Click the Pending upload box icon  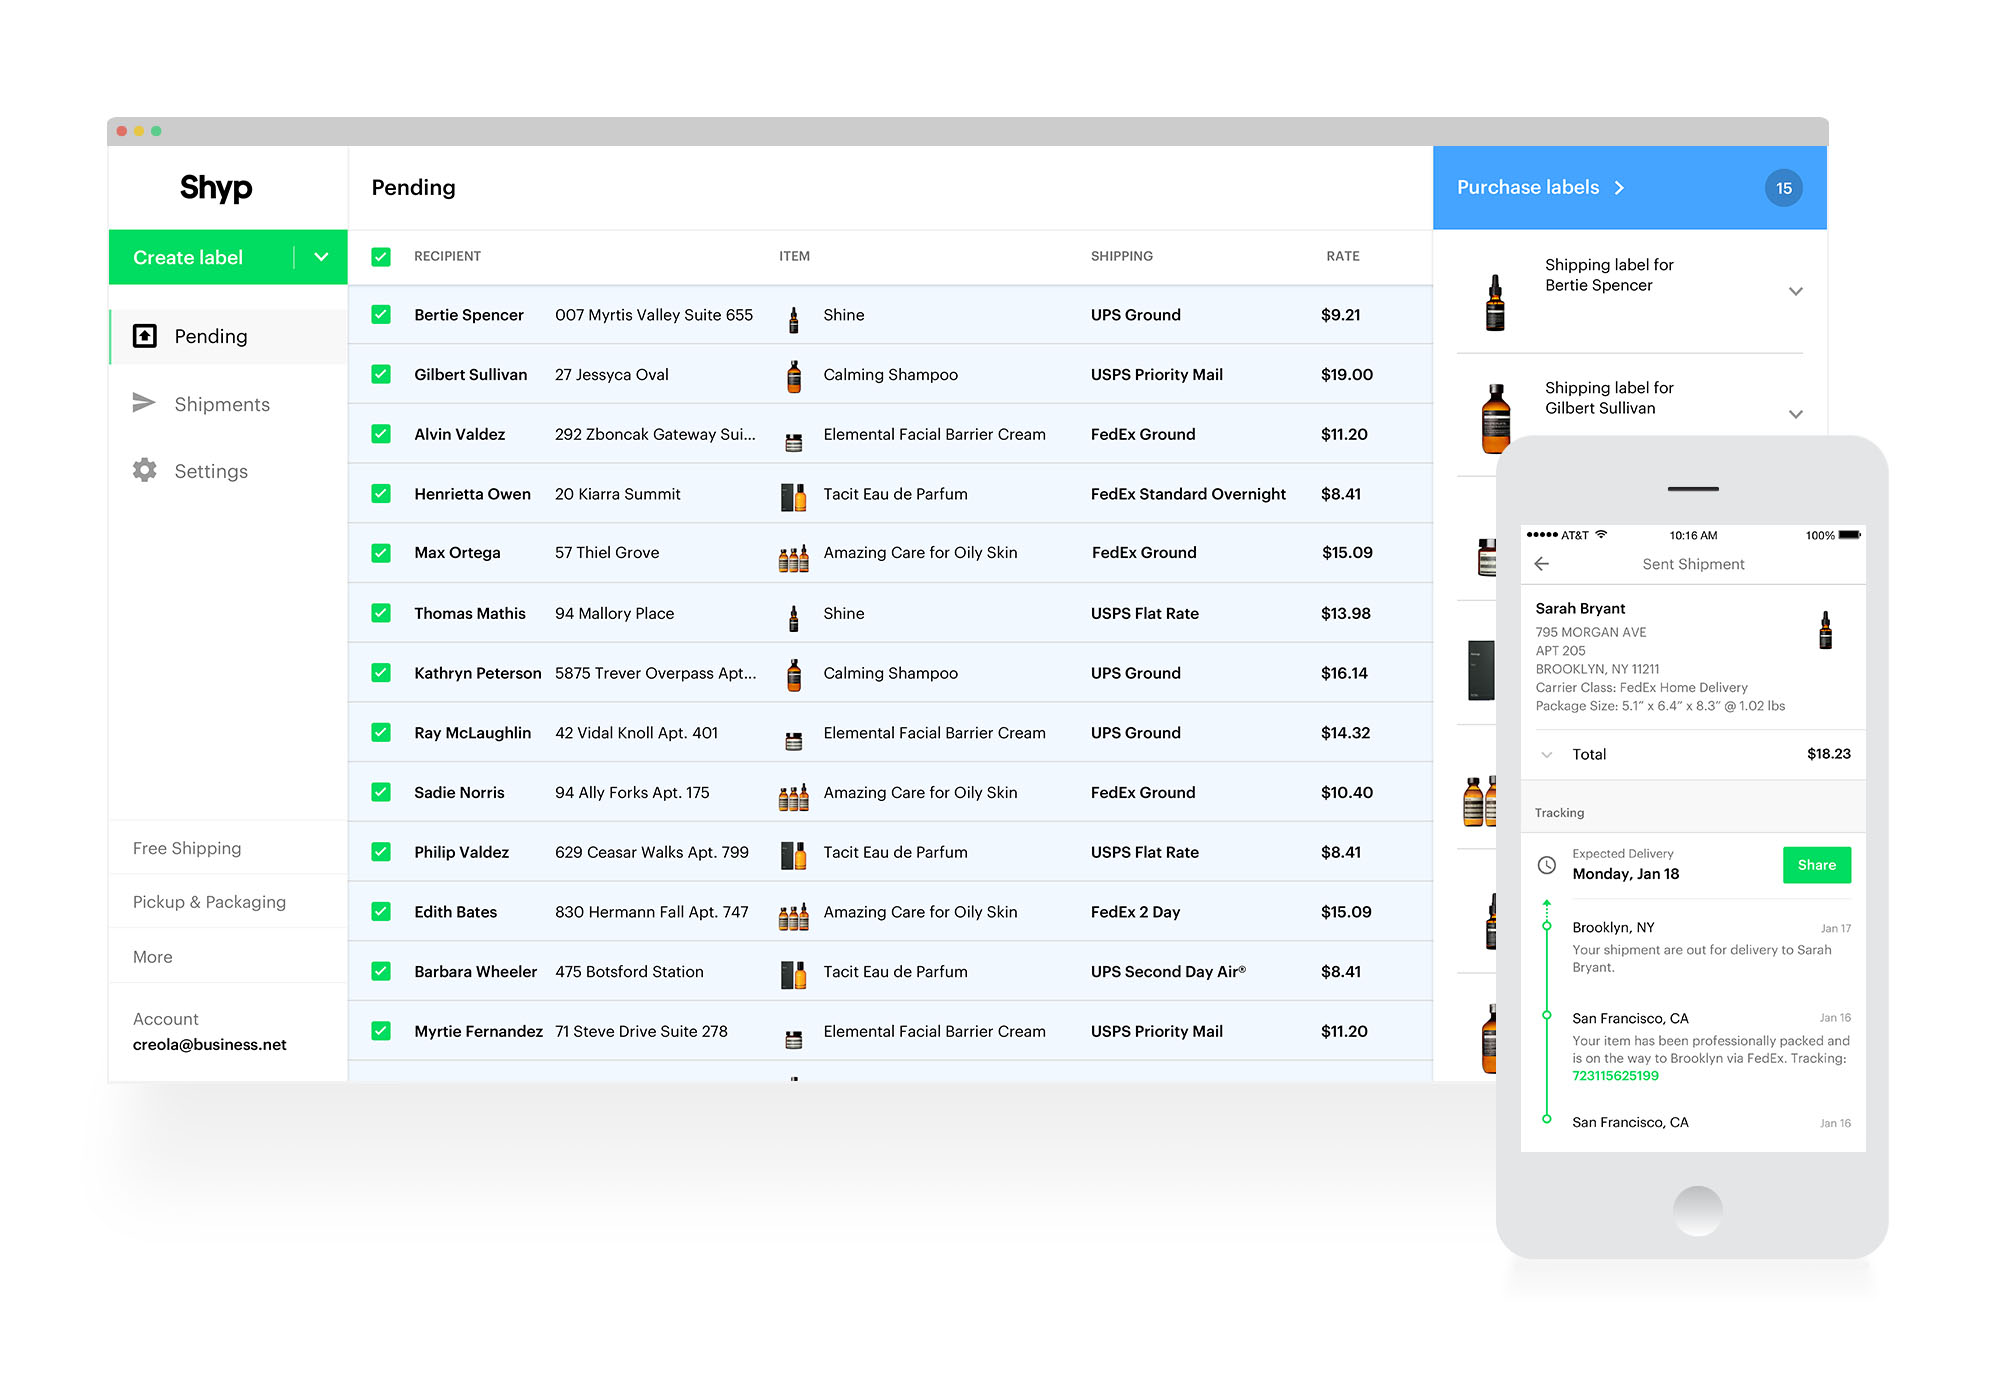point(145,336)
